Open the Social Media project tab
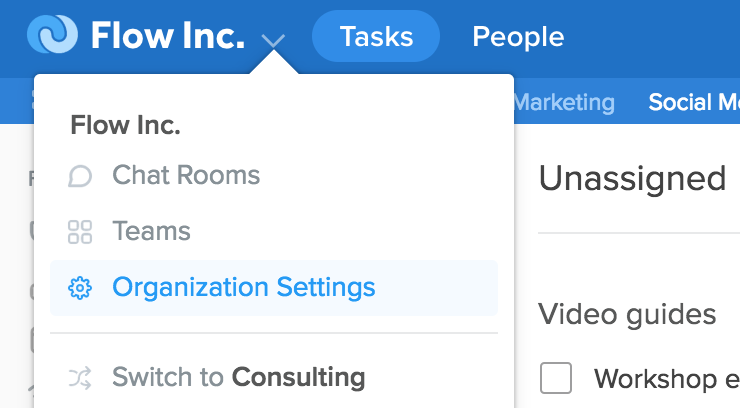 click(694, 102)
